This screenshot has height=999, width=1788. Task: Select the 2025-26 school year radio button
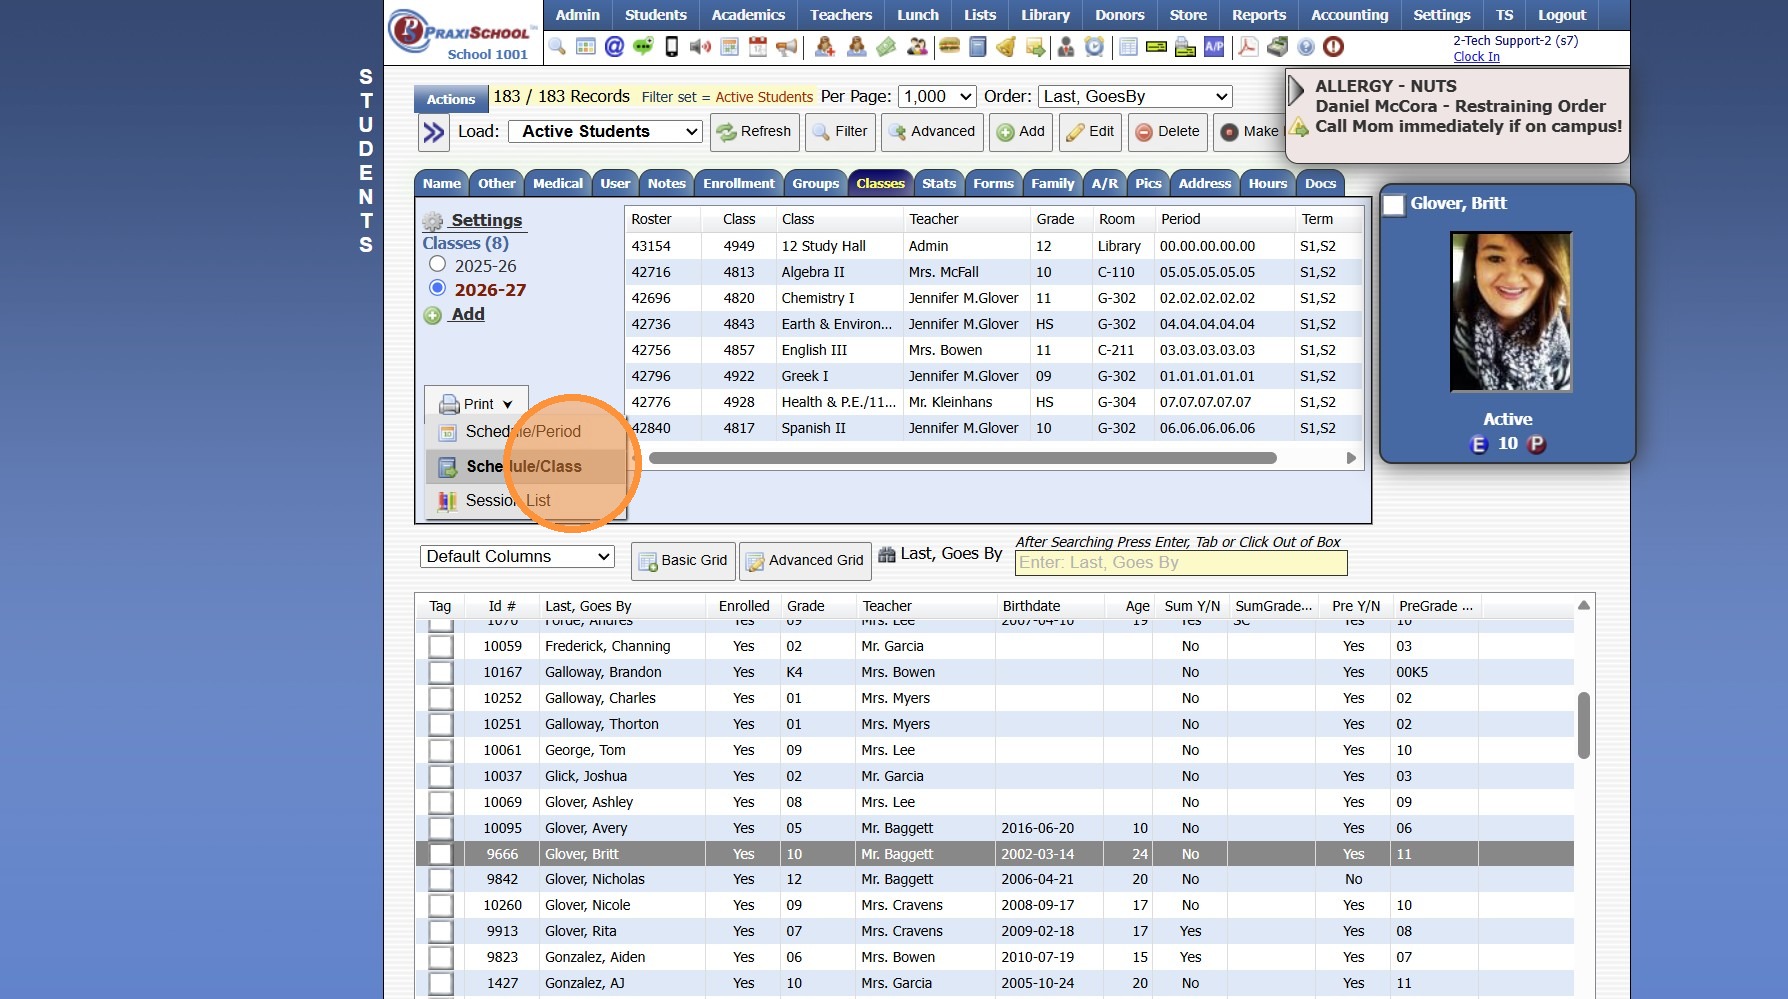click(437, 264)
